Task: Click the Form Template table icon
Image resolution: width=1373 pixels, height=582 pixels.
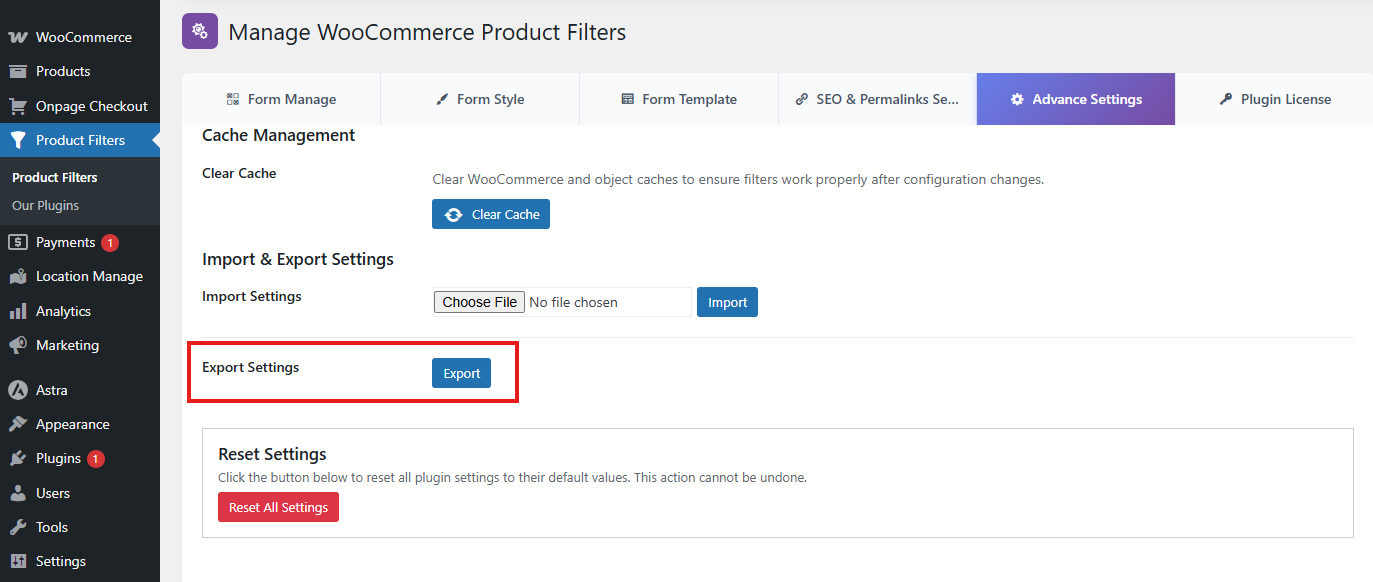Action: click(x=628, y=99)
